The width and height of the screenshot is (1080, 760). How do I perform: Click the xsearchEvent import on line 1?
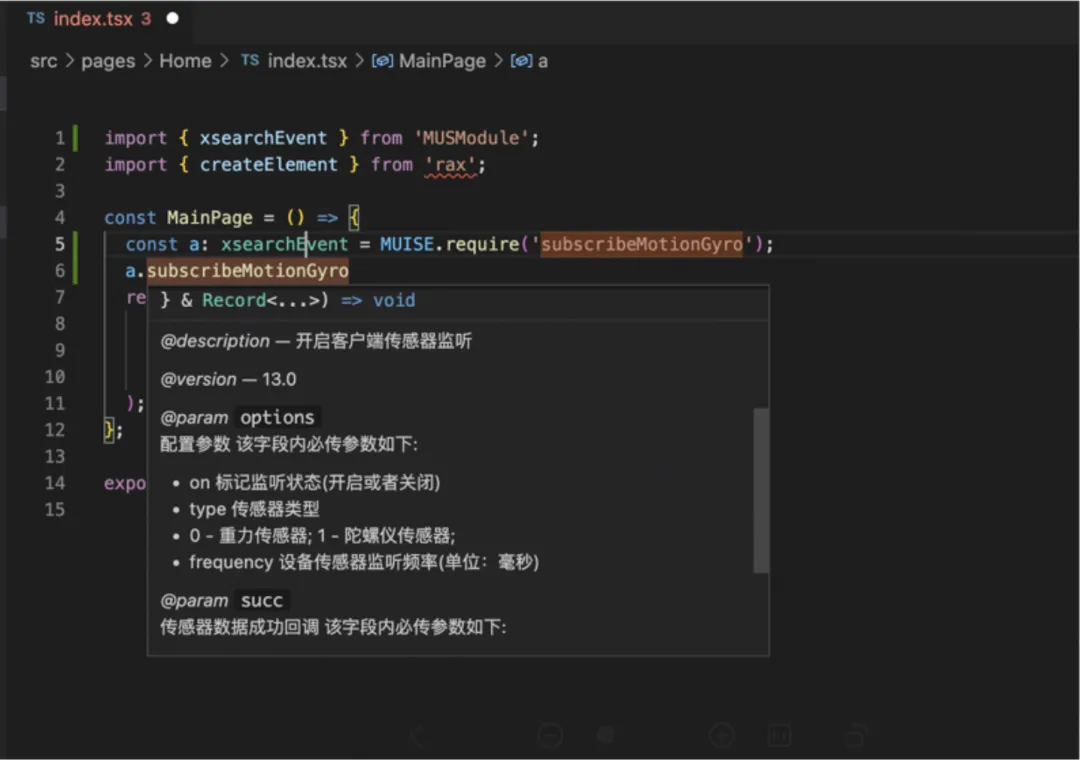263,138
